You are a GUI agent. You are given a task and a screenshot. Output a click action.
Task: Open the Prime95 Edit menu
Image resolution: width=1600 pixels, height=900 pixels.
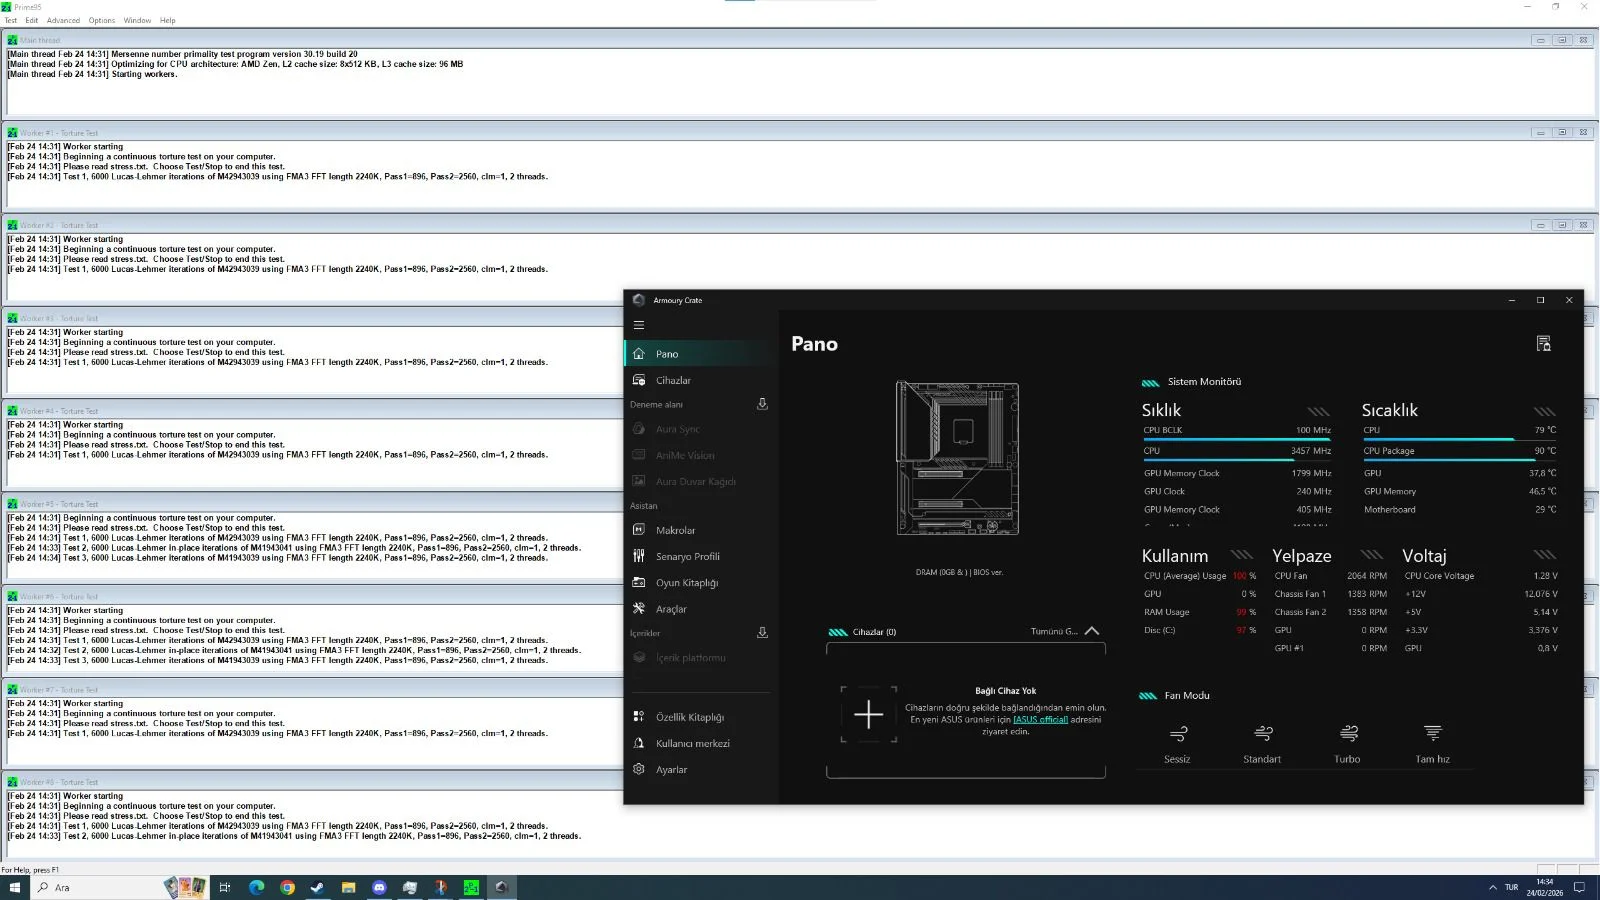[32, 20]
